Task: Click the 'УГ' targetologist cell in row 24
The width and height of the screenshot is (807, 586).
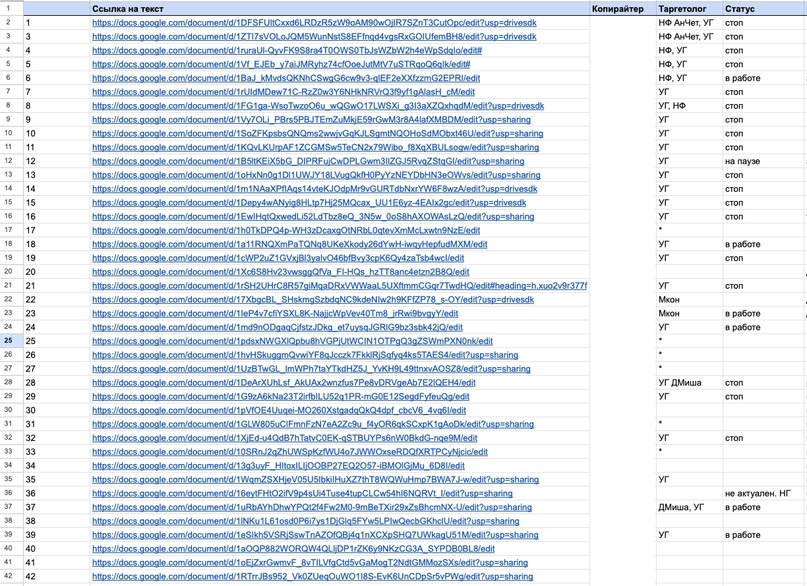Action: 689,327
